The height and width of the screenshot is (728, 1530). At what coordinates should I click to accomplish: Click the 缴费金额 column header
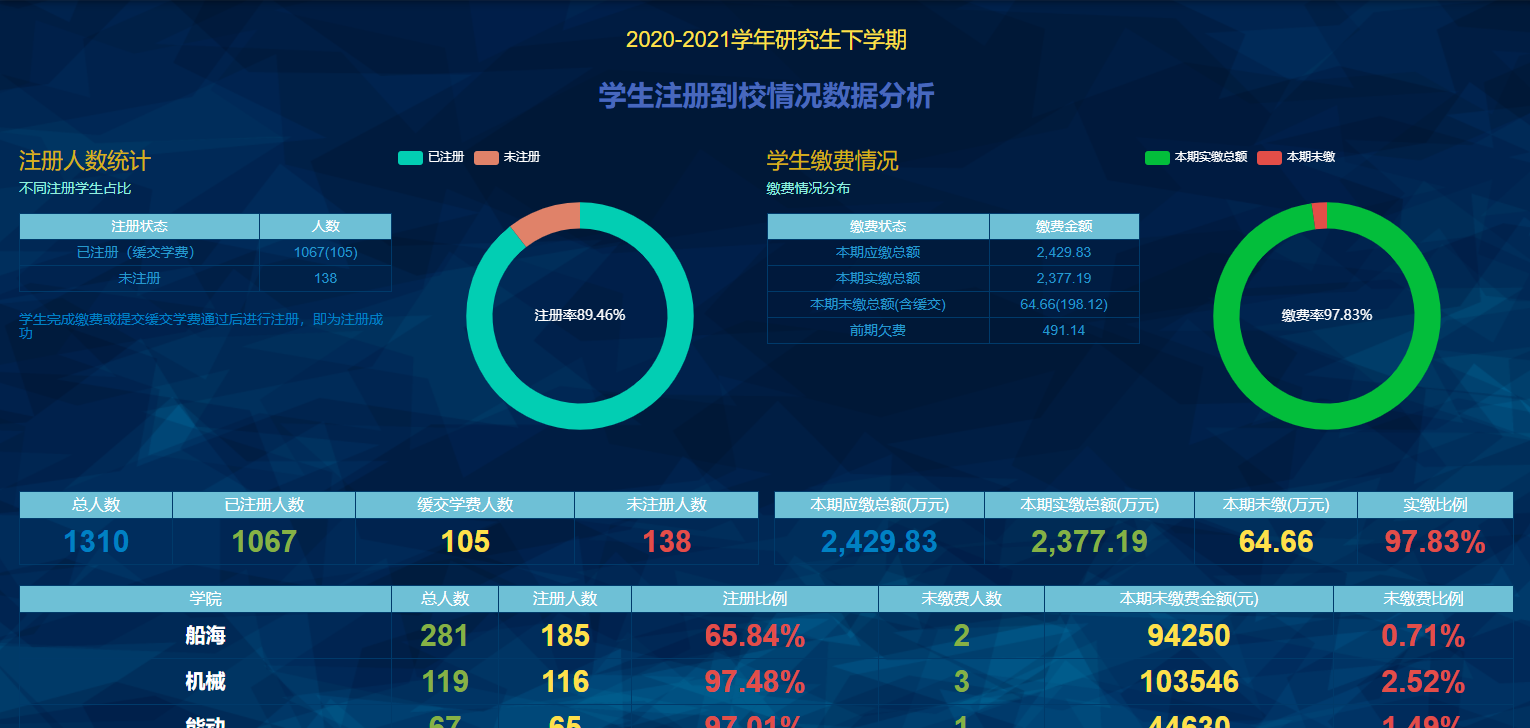1064,226
